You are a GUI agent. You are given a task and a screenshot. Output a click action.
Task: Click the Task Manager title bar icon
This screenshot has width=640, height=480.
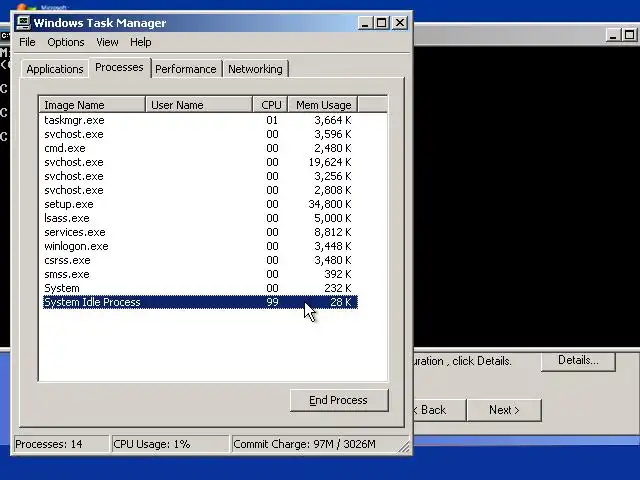(23, 23)
